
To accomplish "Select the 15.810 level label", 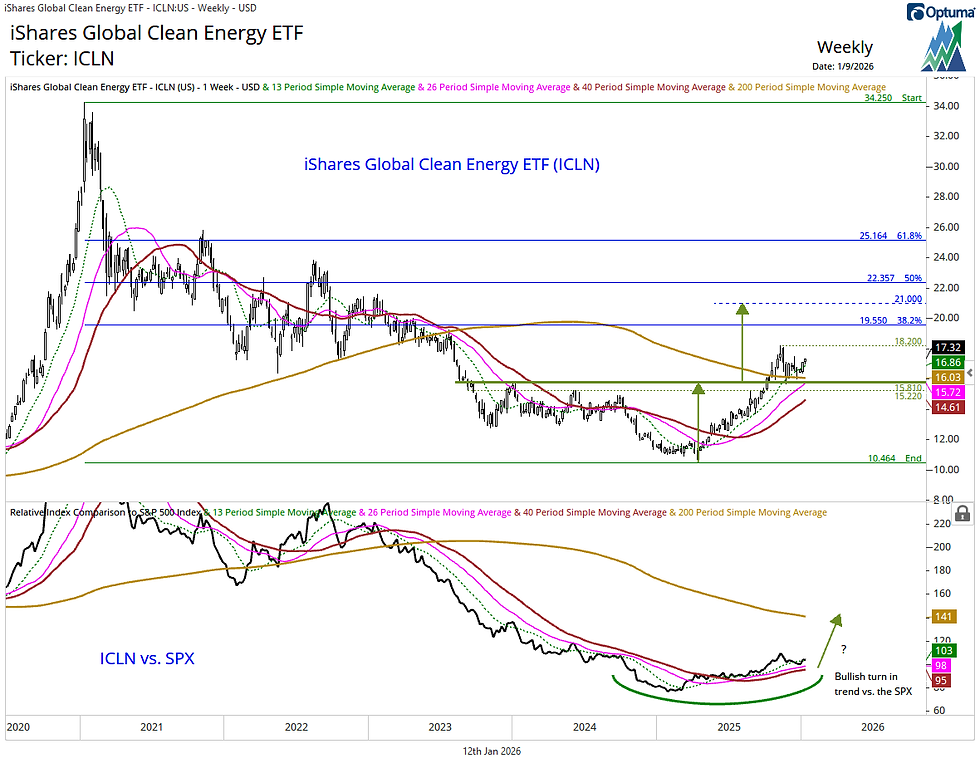I will (x=908, y=389).
